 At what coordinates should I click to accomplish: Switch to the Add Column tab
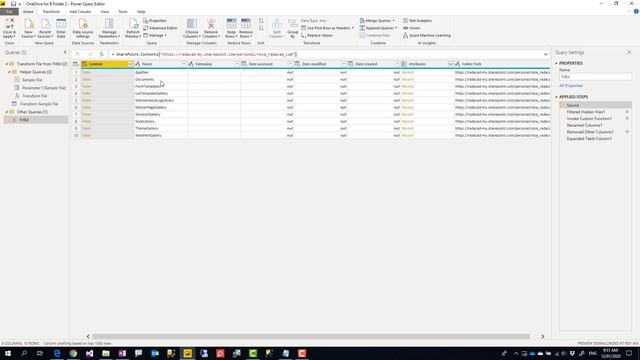[x=80, y=12]
